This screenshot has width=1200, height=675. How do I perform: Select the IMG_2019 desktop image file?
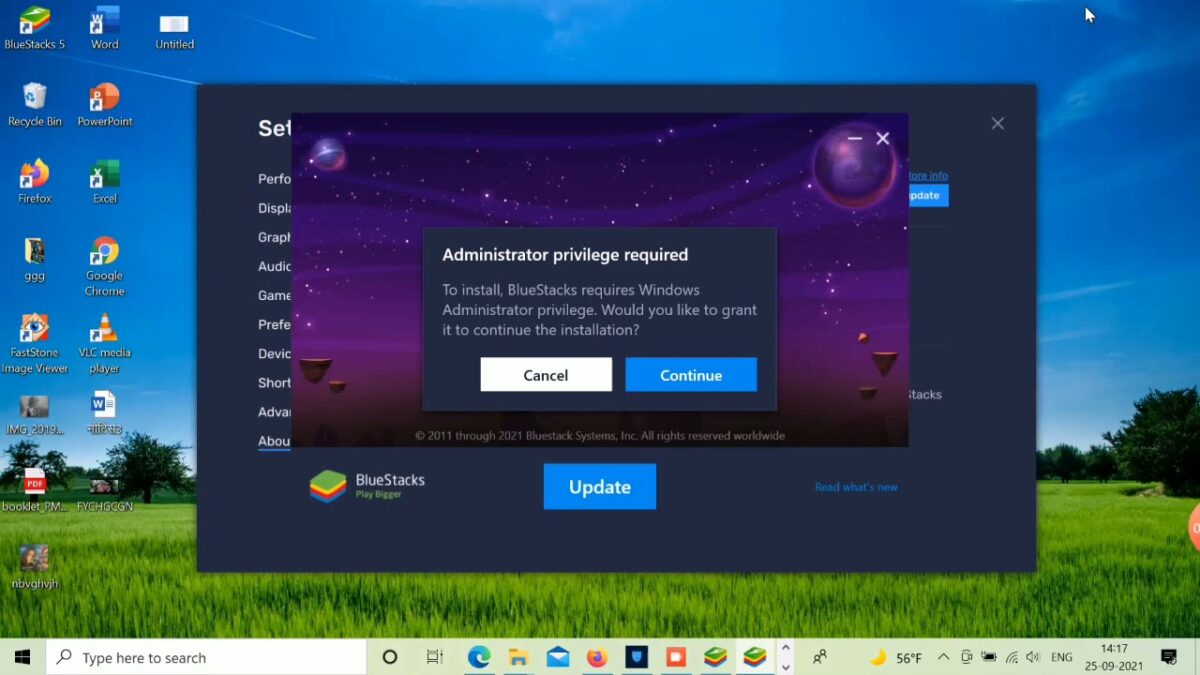point(34,414)
